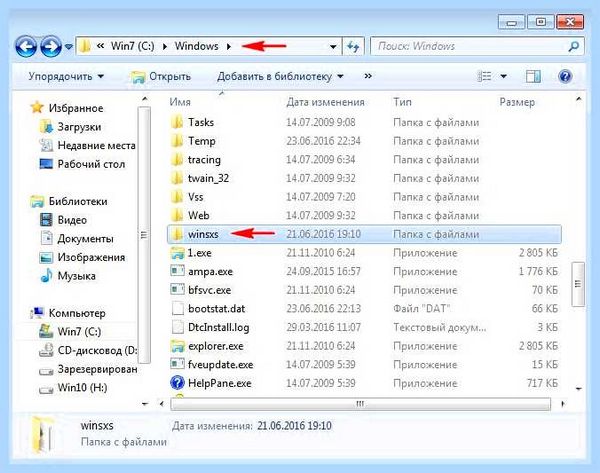Open Help with the question mark icon
The image size is (600, 473).
pos(565,77)
